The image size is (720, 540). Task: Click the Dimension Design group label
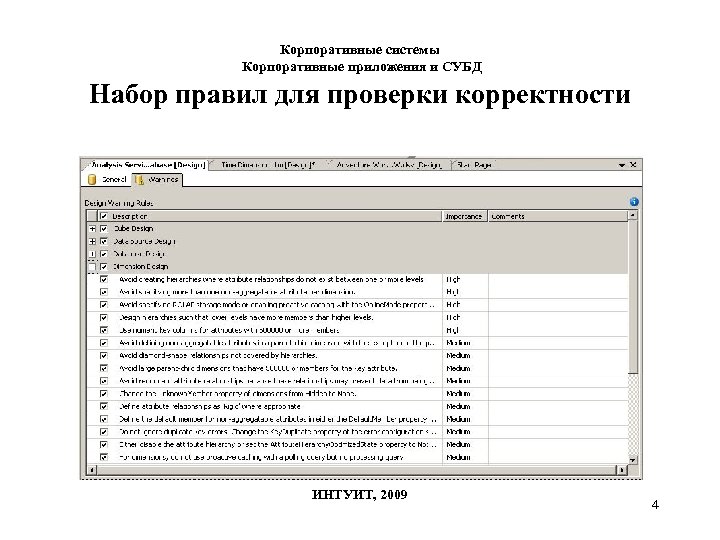(141, 267)
